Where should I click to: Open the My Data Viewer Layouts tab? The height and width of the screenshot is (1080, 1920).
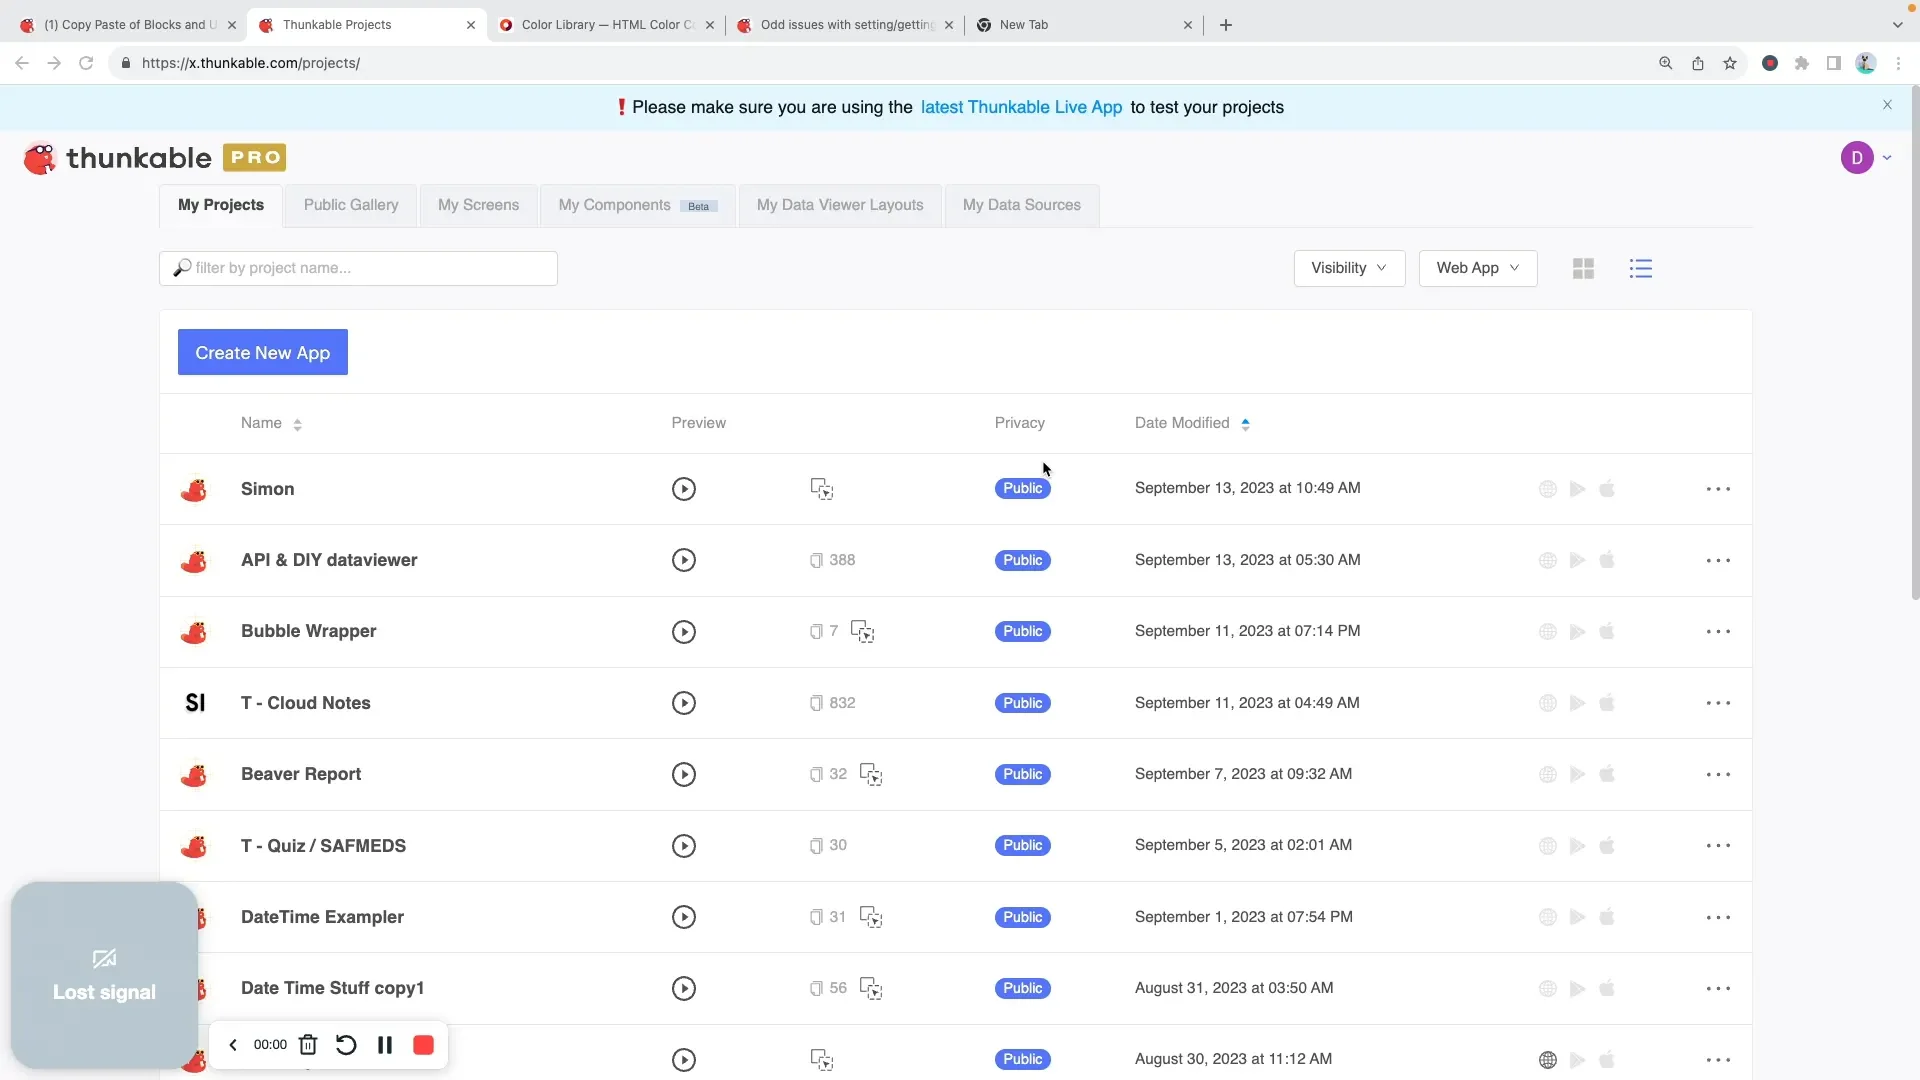(840, 205)
